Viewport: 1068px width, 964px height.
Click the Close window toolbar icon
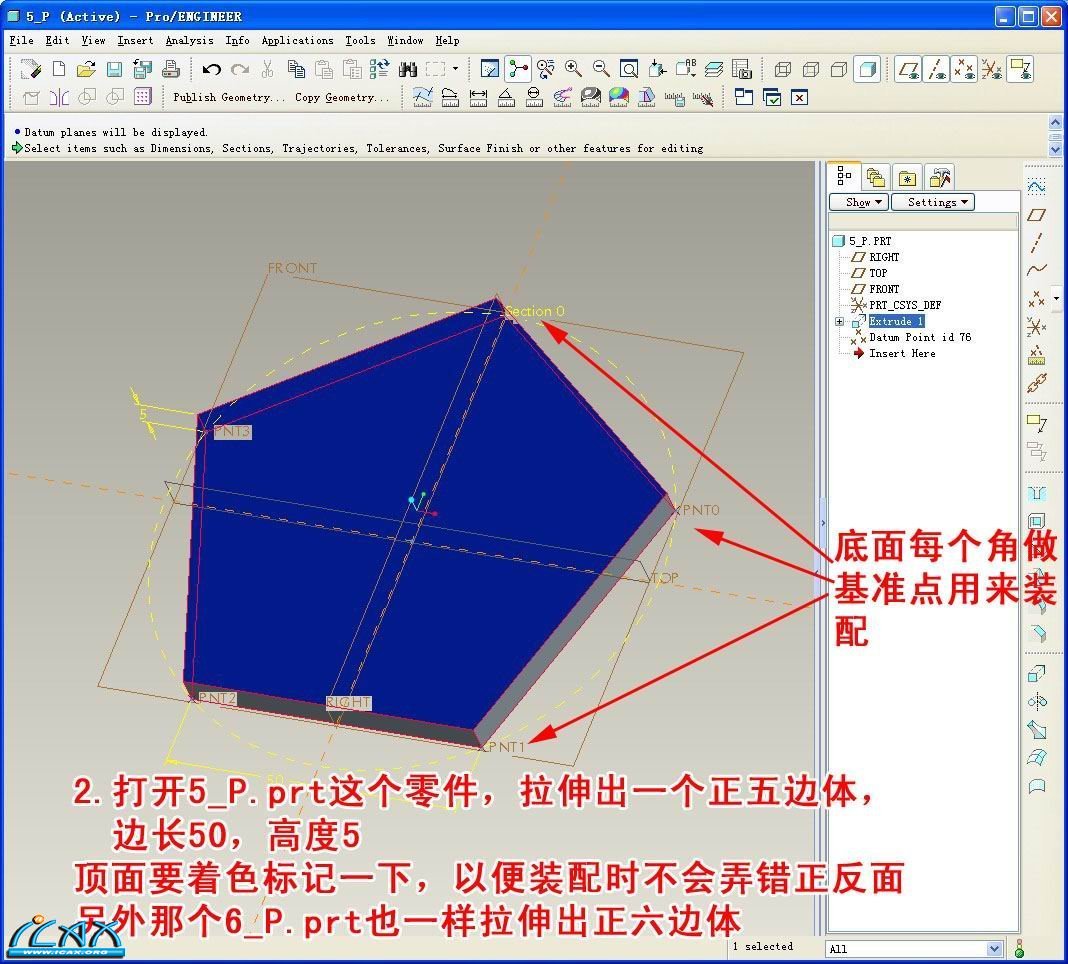[x=800, y=97]
